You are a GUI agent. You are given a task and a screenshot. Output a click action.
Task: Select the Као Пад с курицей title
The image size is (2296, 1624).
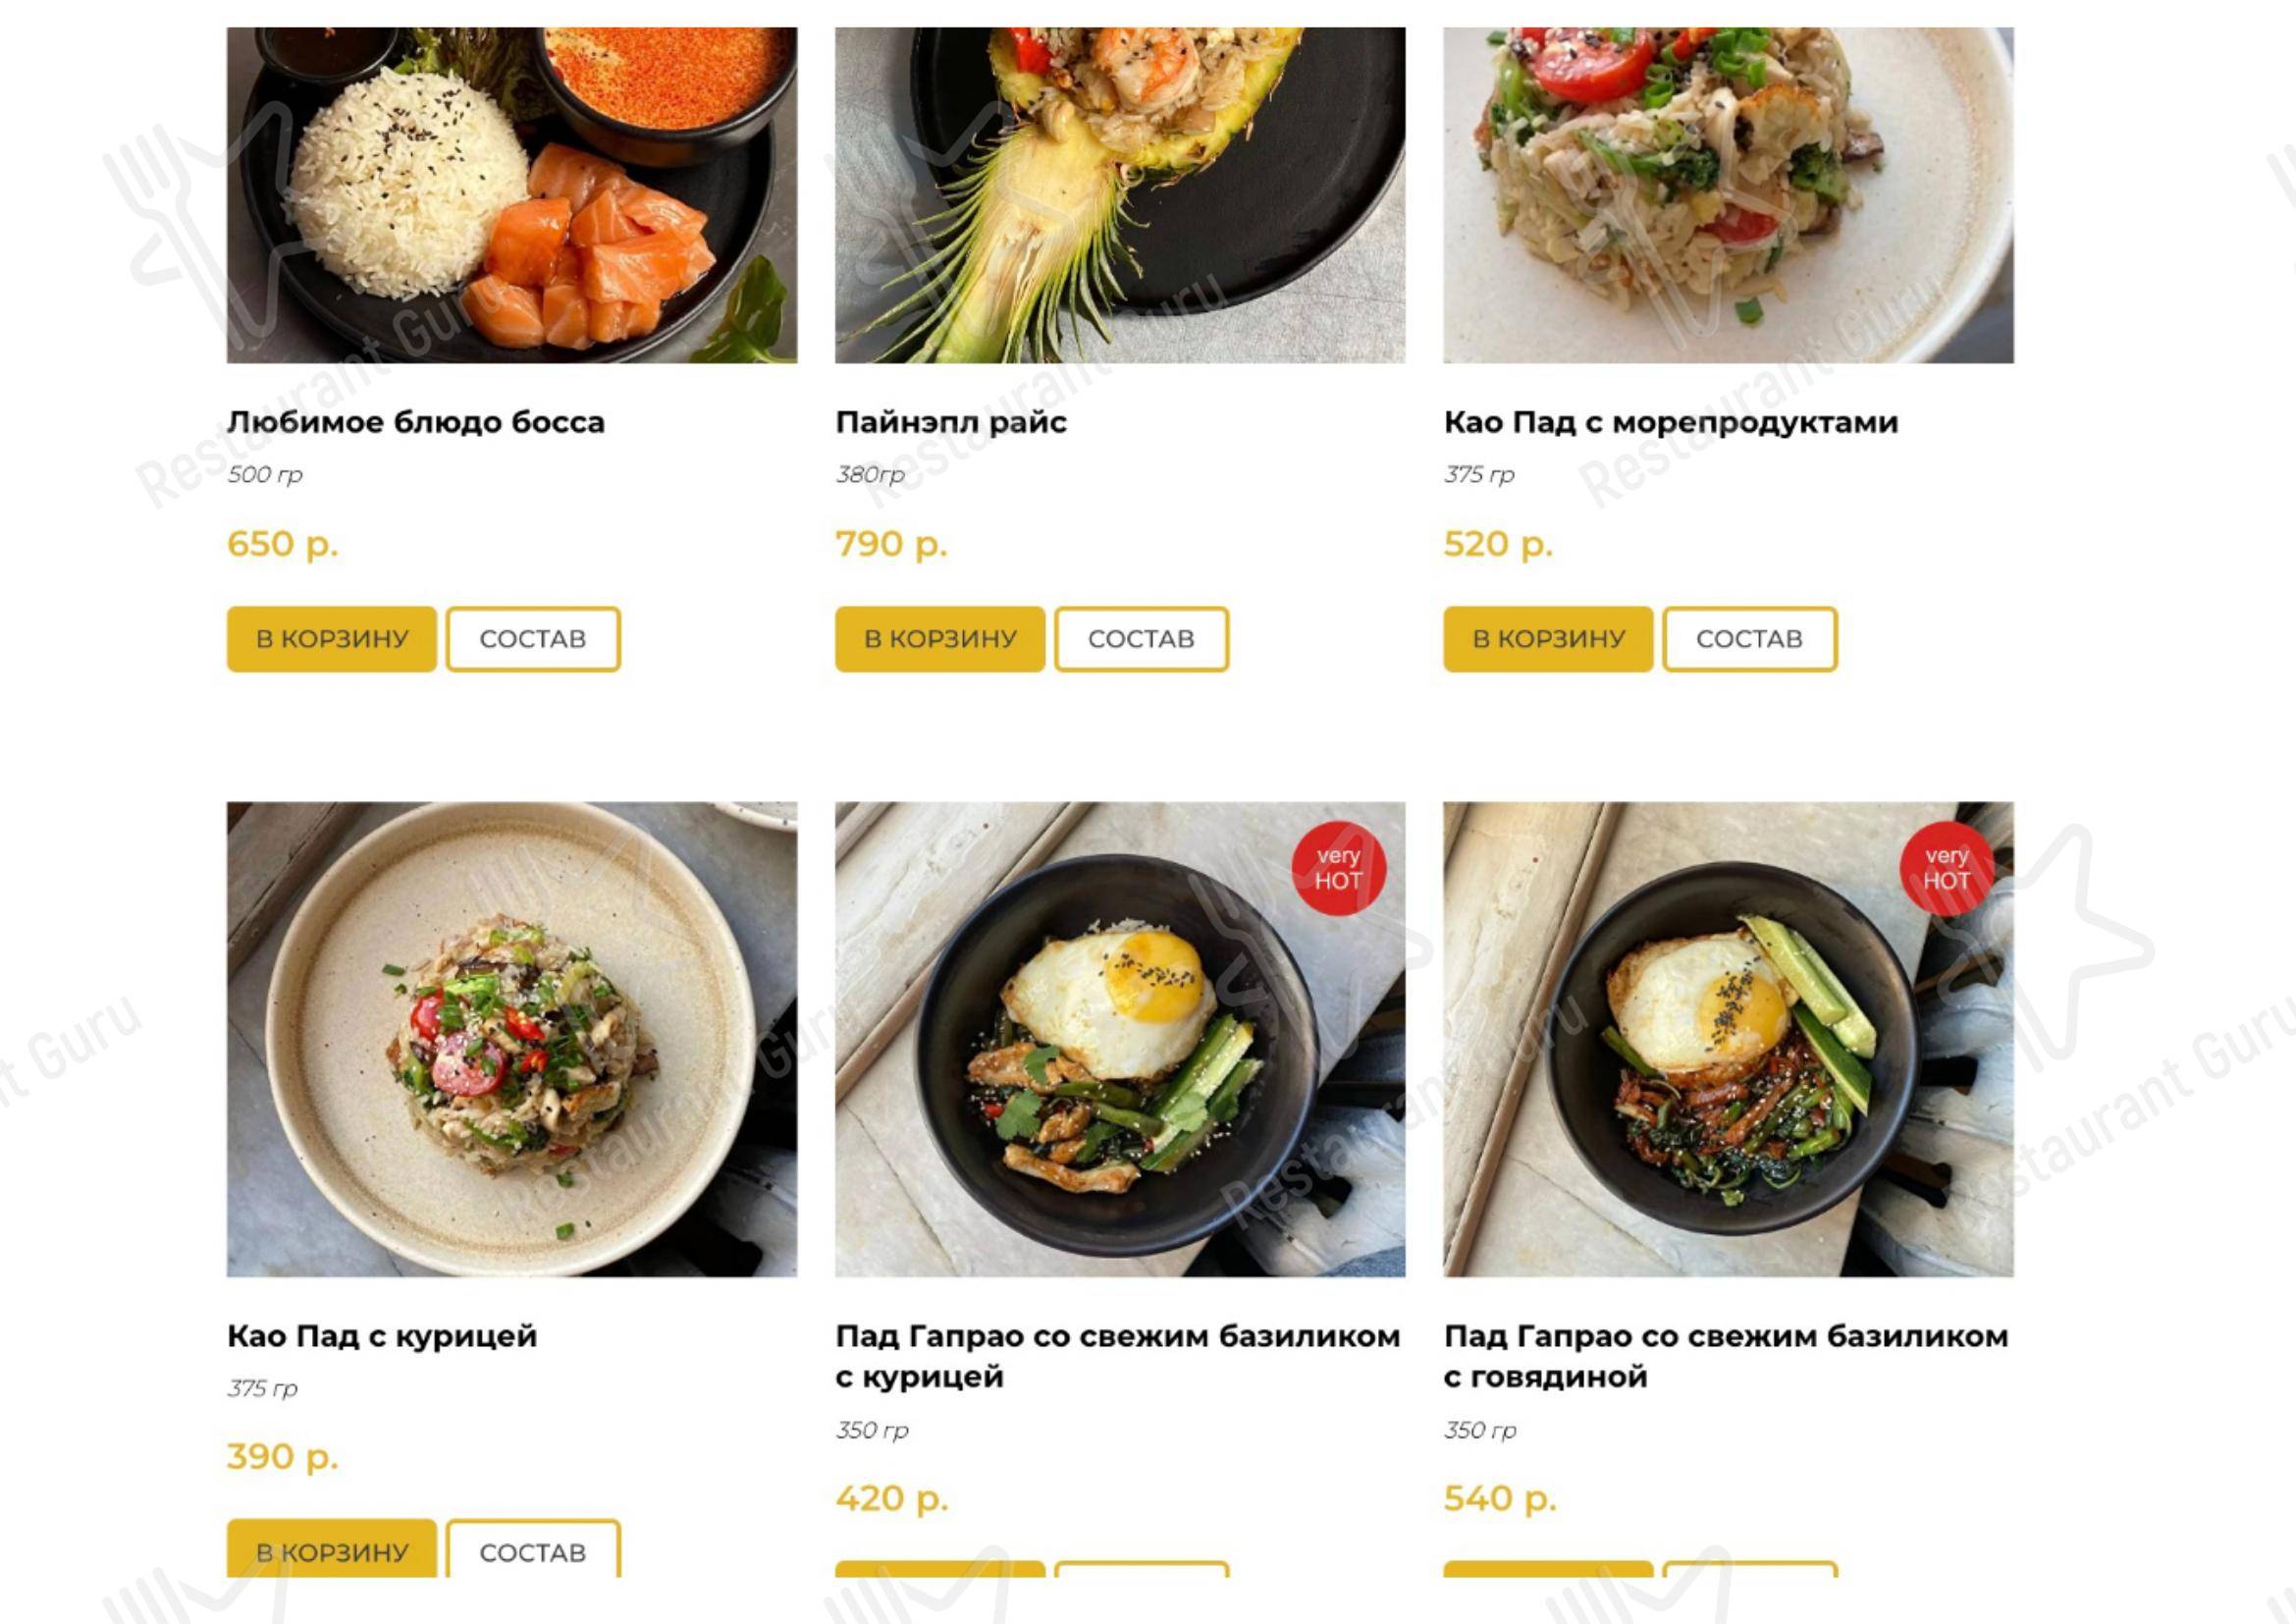click(x=382, y=1337)
